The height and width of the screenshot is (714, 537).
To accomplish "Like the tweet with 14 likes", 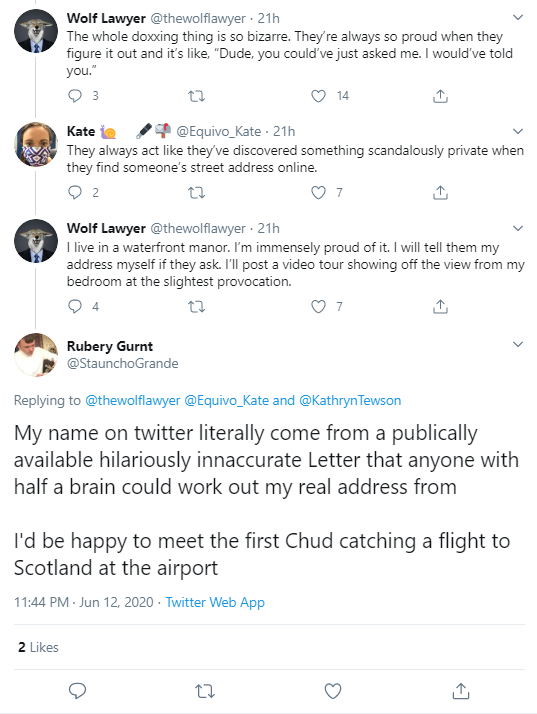I will point(318,96).
